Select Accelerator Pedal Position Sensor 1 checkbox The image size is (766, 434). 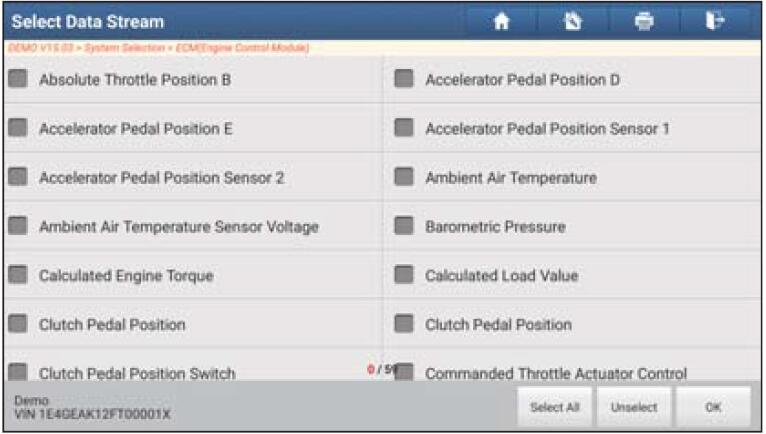click(x=404, y=128)
